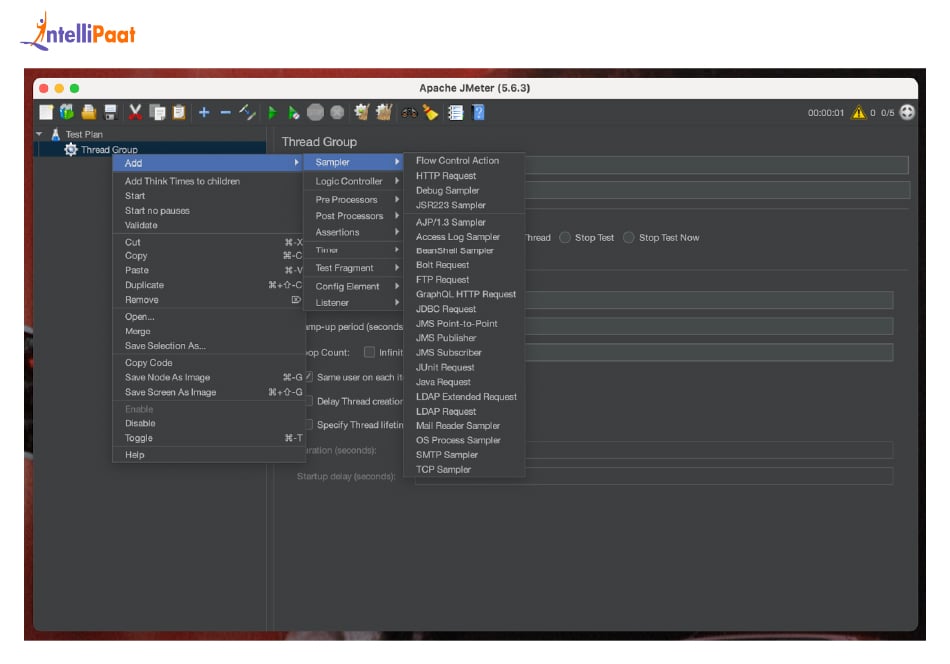Choose TCP Sampler menu item

tap(463, 470)
